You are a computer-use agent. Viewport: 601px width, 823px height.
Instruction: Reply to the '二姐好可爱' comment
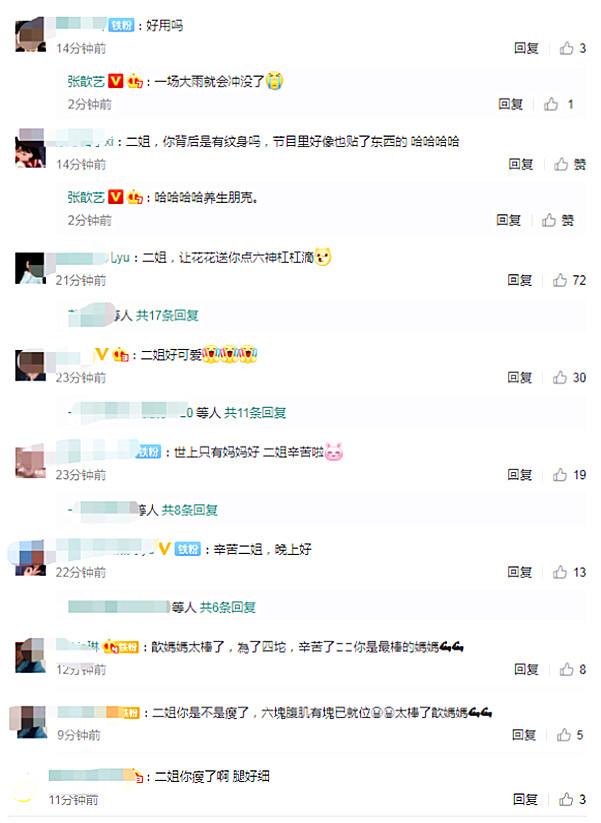(520, 377)
